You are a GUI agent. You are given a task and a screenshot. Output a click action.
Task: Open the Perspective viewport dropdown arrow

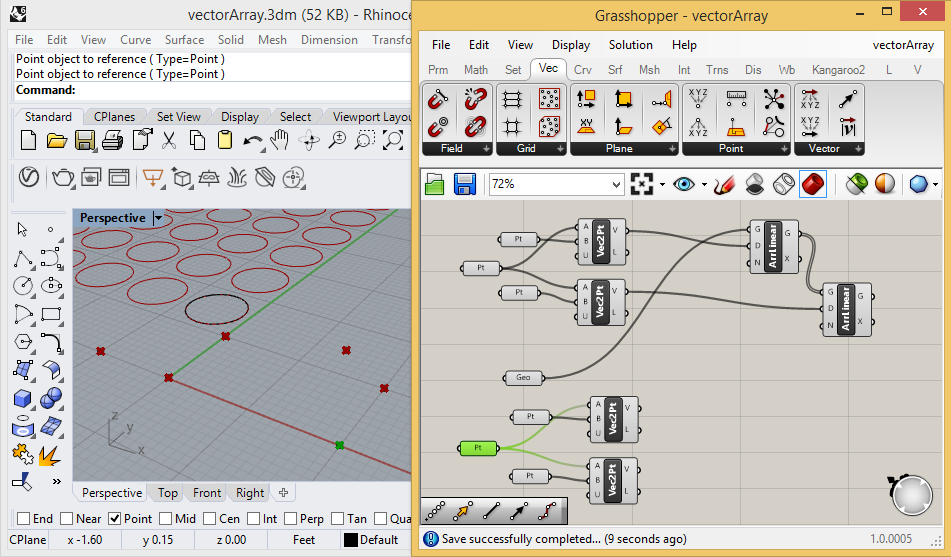point(157,218)
